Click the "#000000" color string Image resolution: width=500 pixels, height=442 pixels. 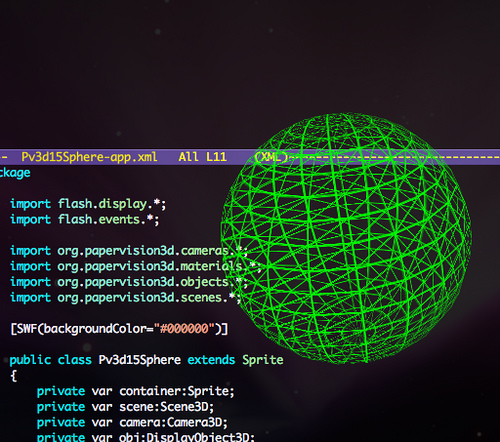tap(184, 329)
